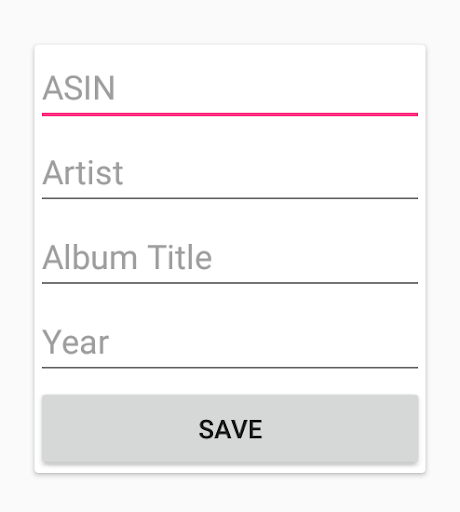Select the Album Title input field
460x512 pixels.
(x=230, y=258)
